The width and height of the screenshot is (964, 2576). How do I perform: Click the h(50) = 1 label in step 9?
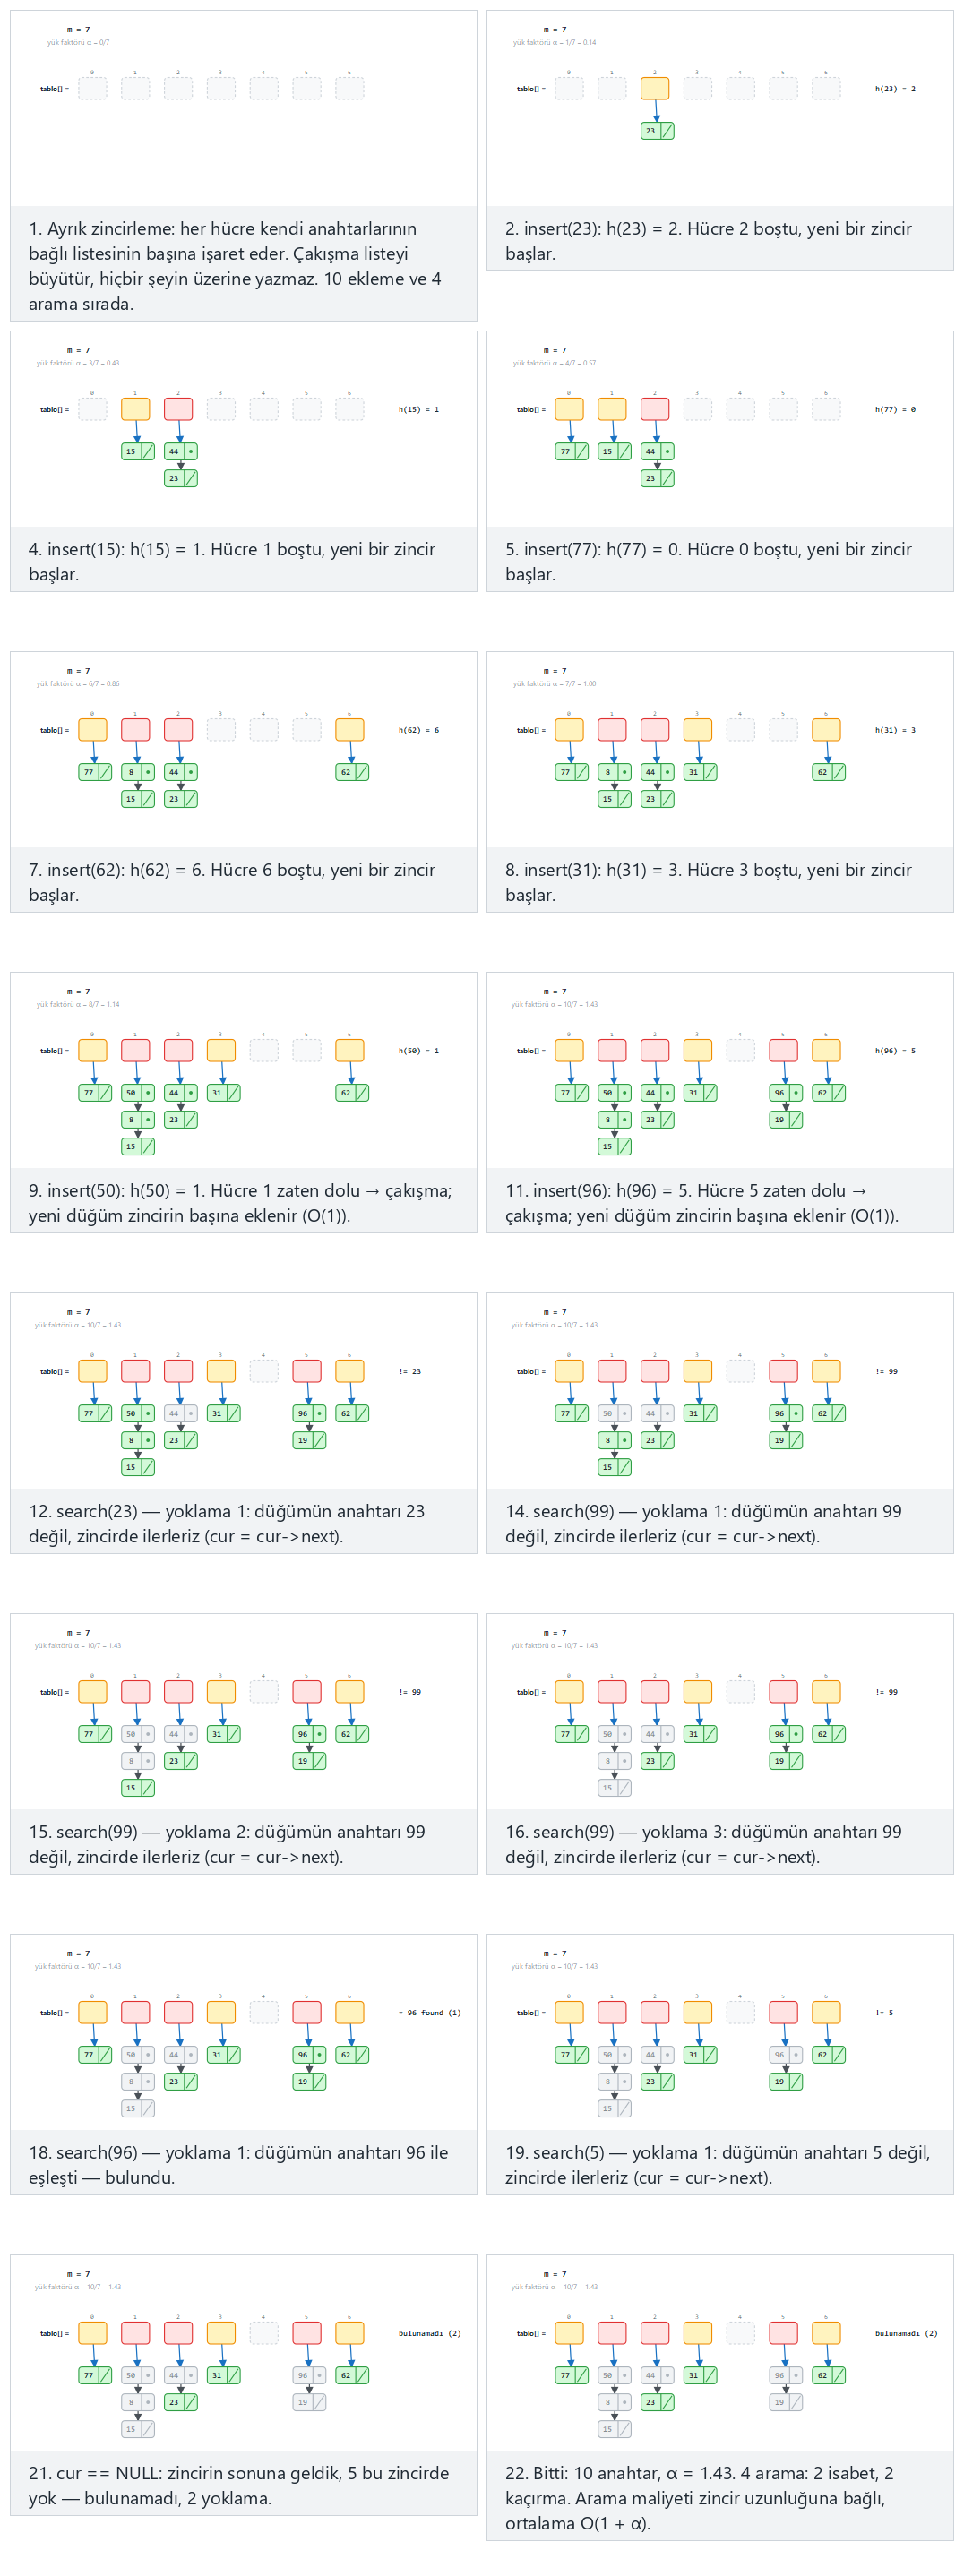click(x=419, y=1051)
